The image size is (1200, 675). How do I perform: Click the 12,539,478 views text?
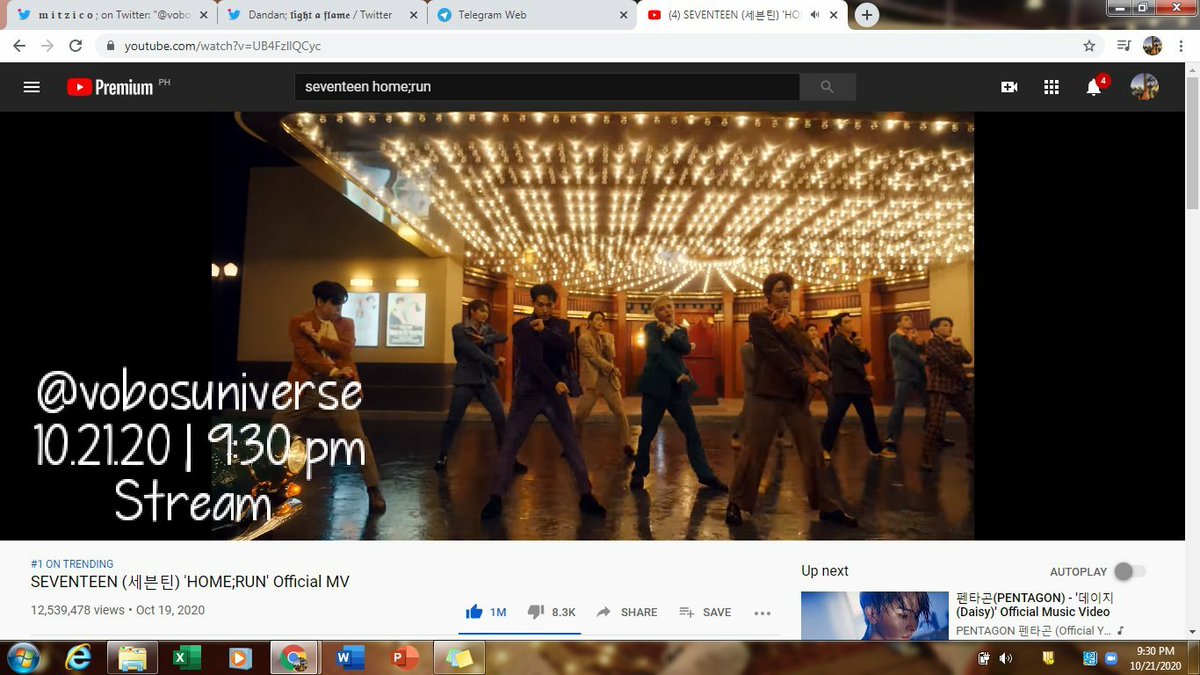pos(78,610)
